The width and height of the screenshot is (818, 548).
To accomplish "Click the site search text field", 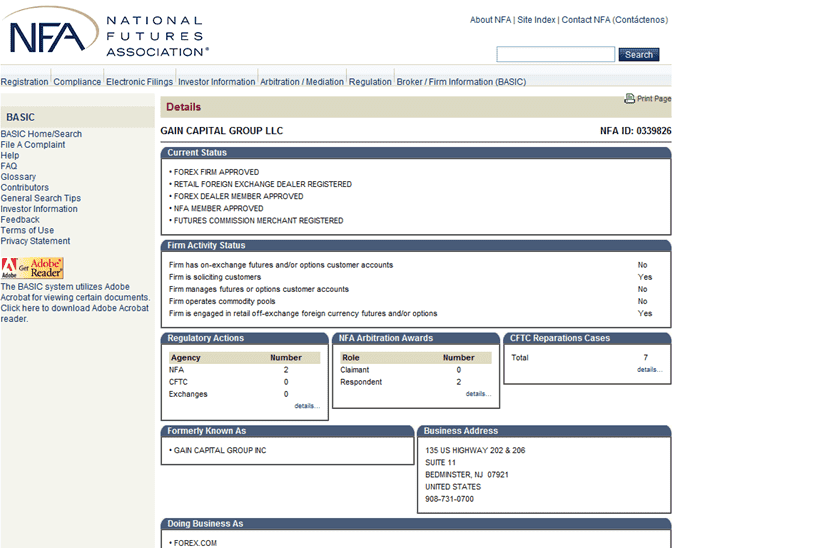I will pos(556,54).
